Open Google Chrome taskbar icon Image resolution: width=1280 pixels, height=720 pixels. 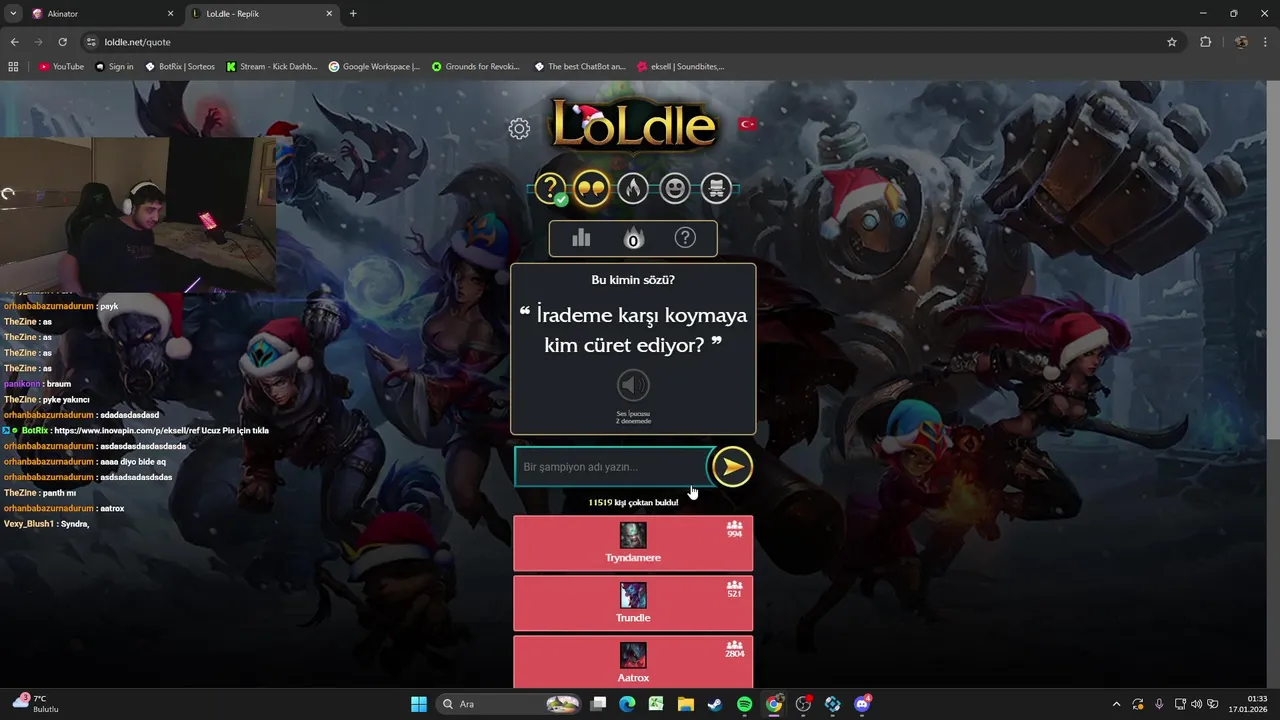coord(774,704)
